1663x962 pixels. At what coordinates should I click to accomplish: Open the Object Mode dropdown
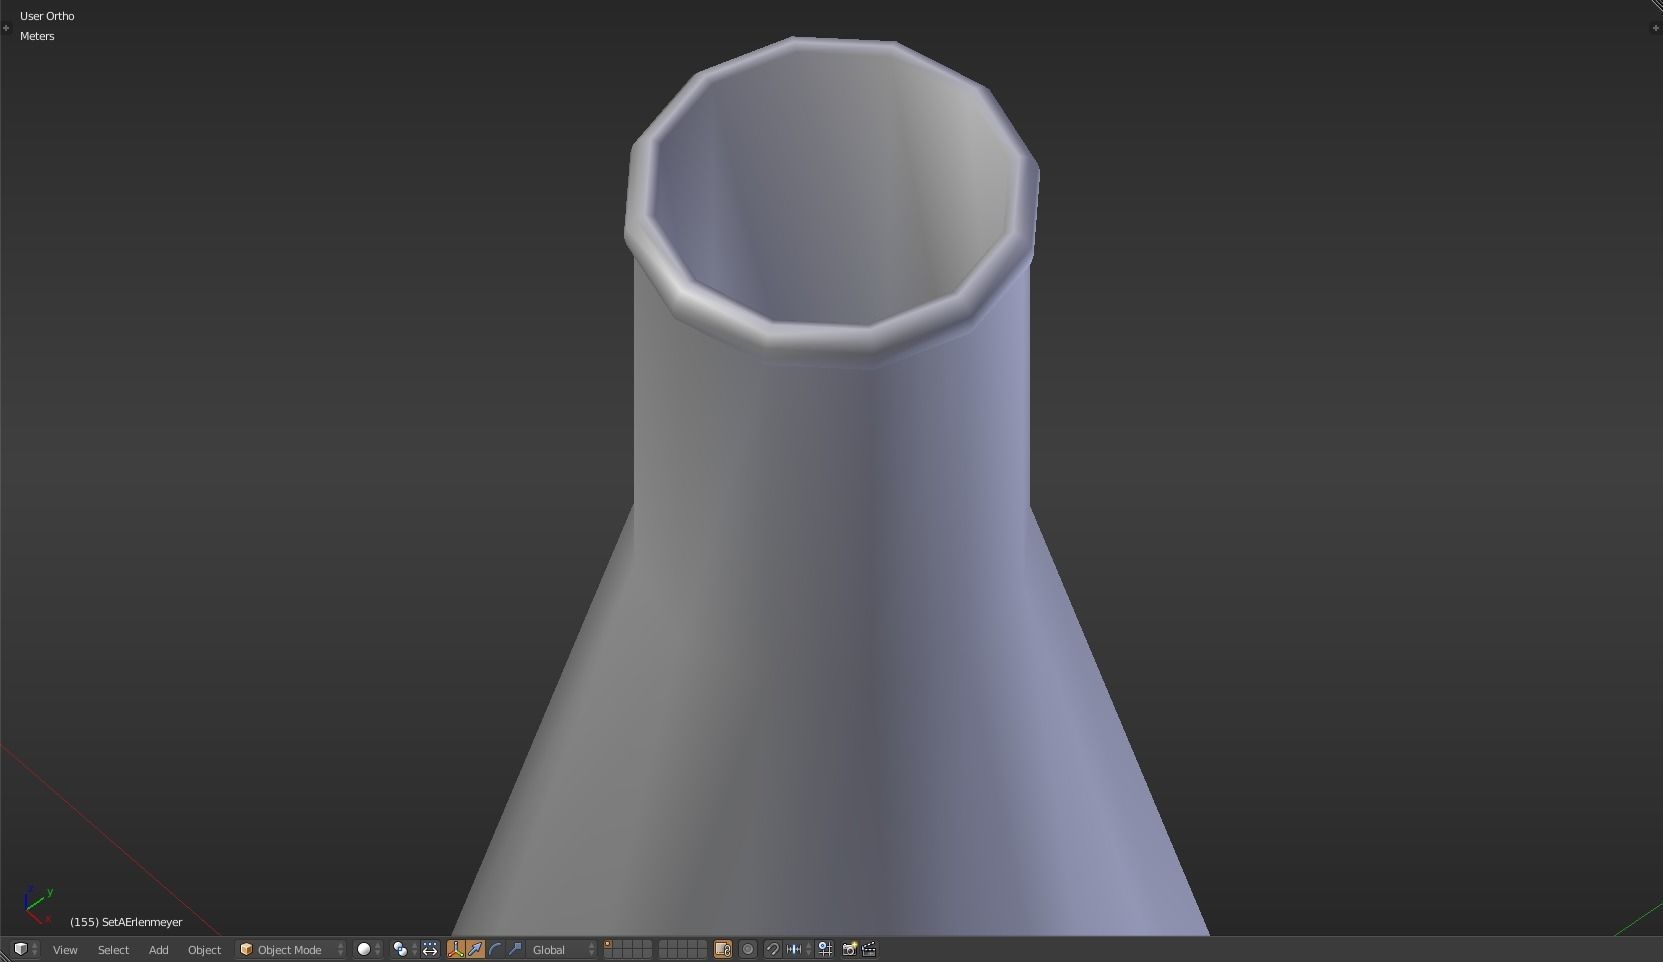(291, 949)
